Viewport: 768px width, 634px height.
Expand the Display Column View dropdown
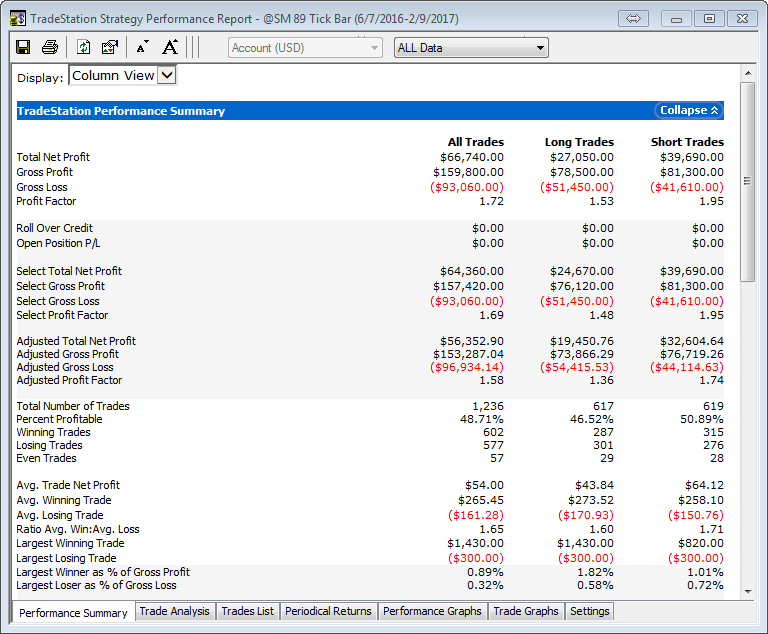click(x=166, y=75)
